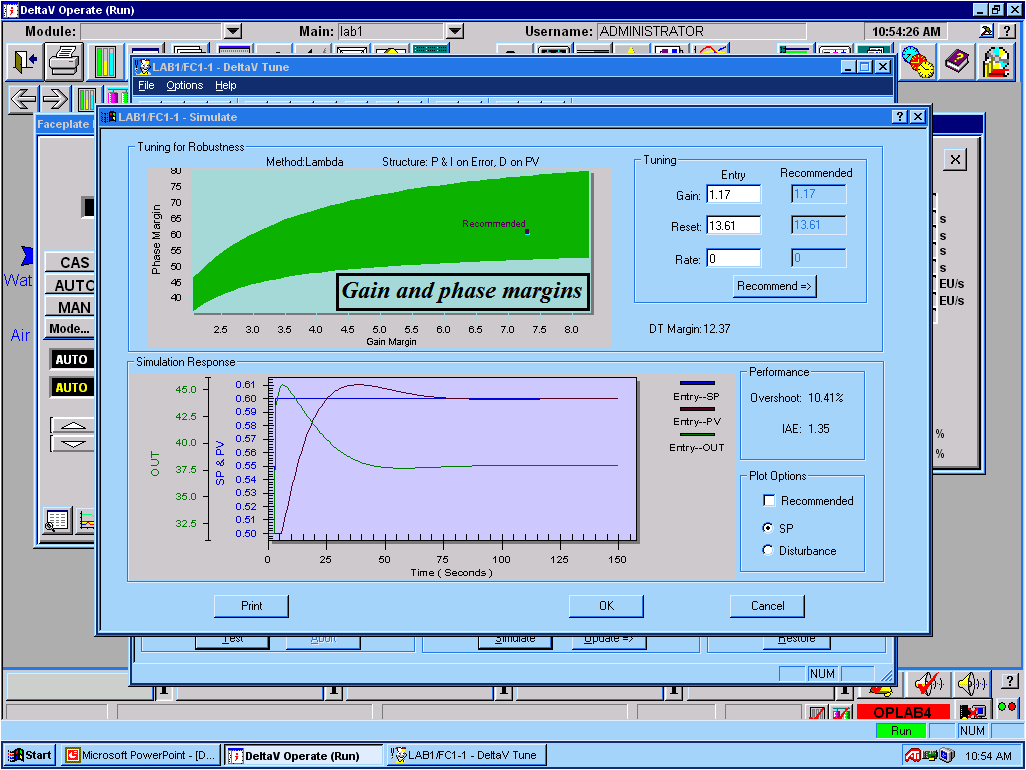The height and width of the screenshot is (770, 1026).
Task: Click the red OPLAB4 alarm banner
Action: [902, 712]
